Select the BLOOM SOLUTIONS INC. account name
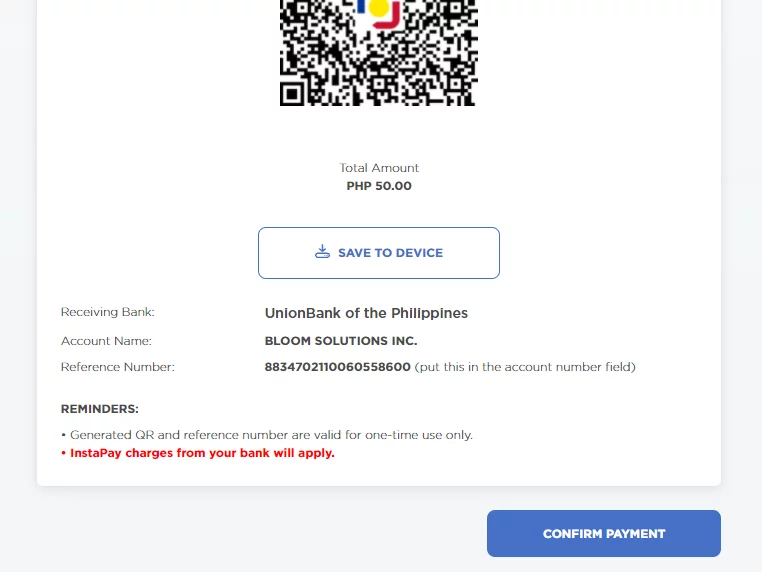This screenshot has height=572, width=762. (x=341, y=341)
